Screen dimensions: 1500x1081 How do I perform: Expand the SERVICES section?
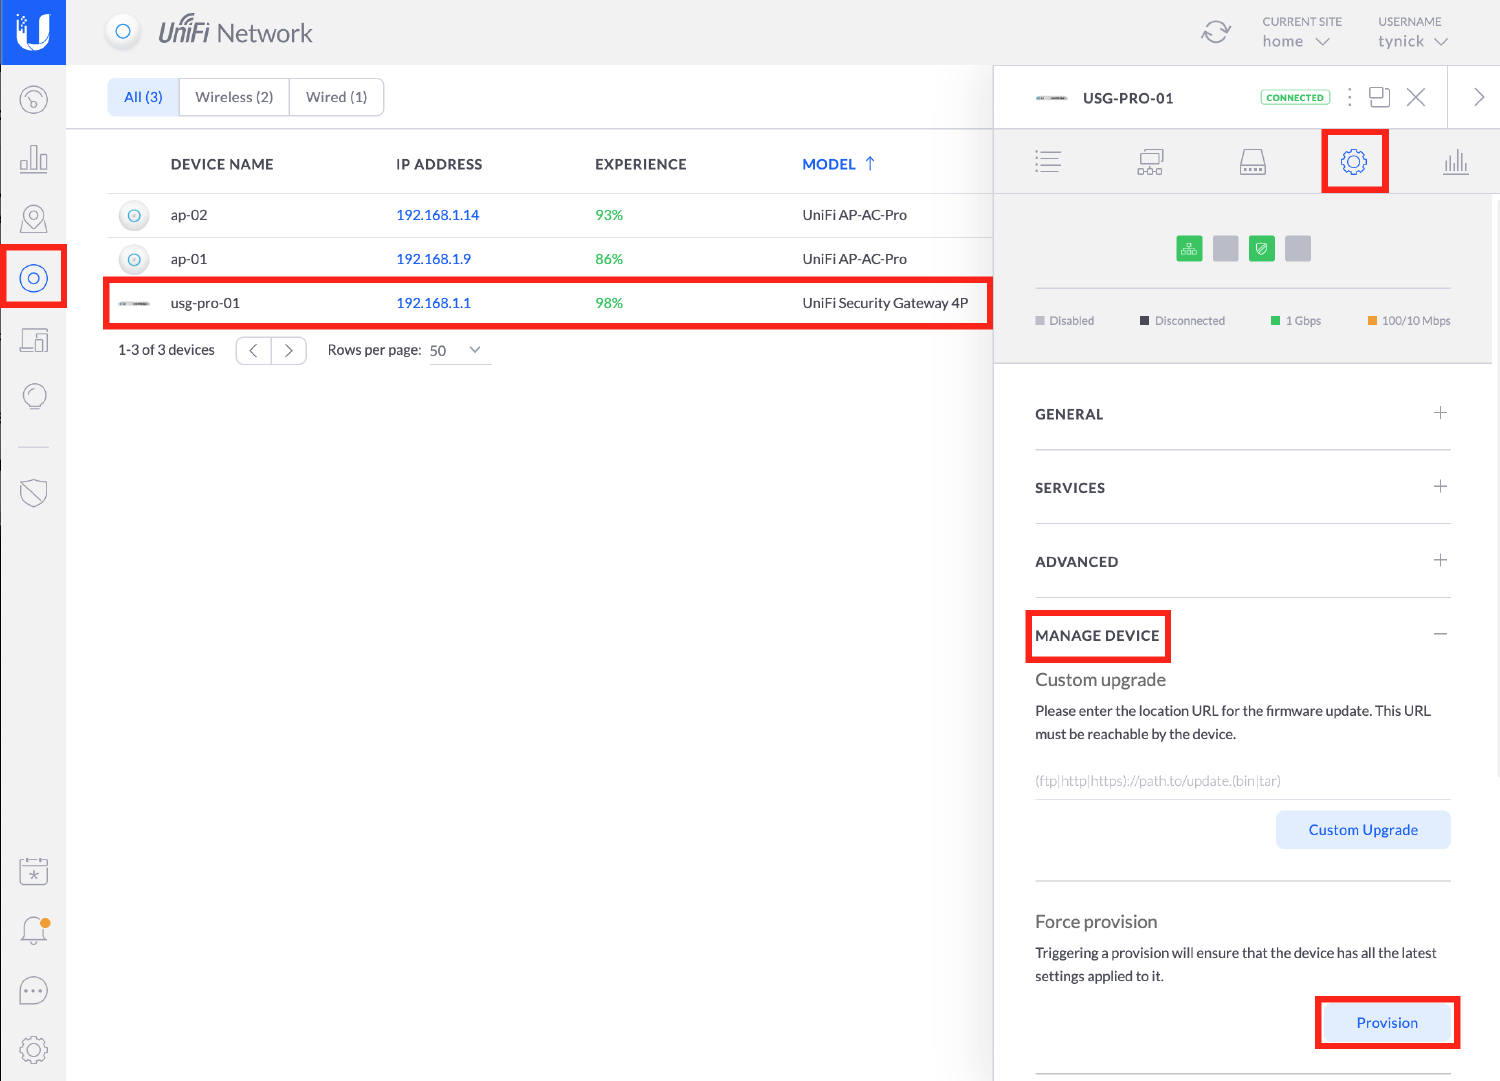1440,486
